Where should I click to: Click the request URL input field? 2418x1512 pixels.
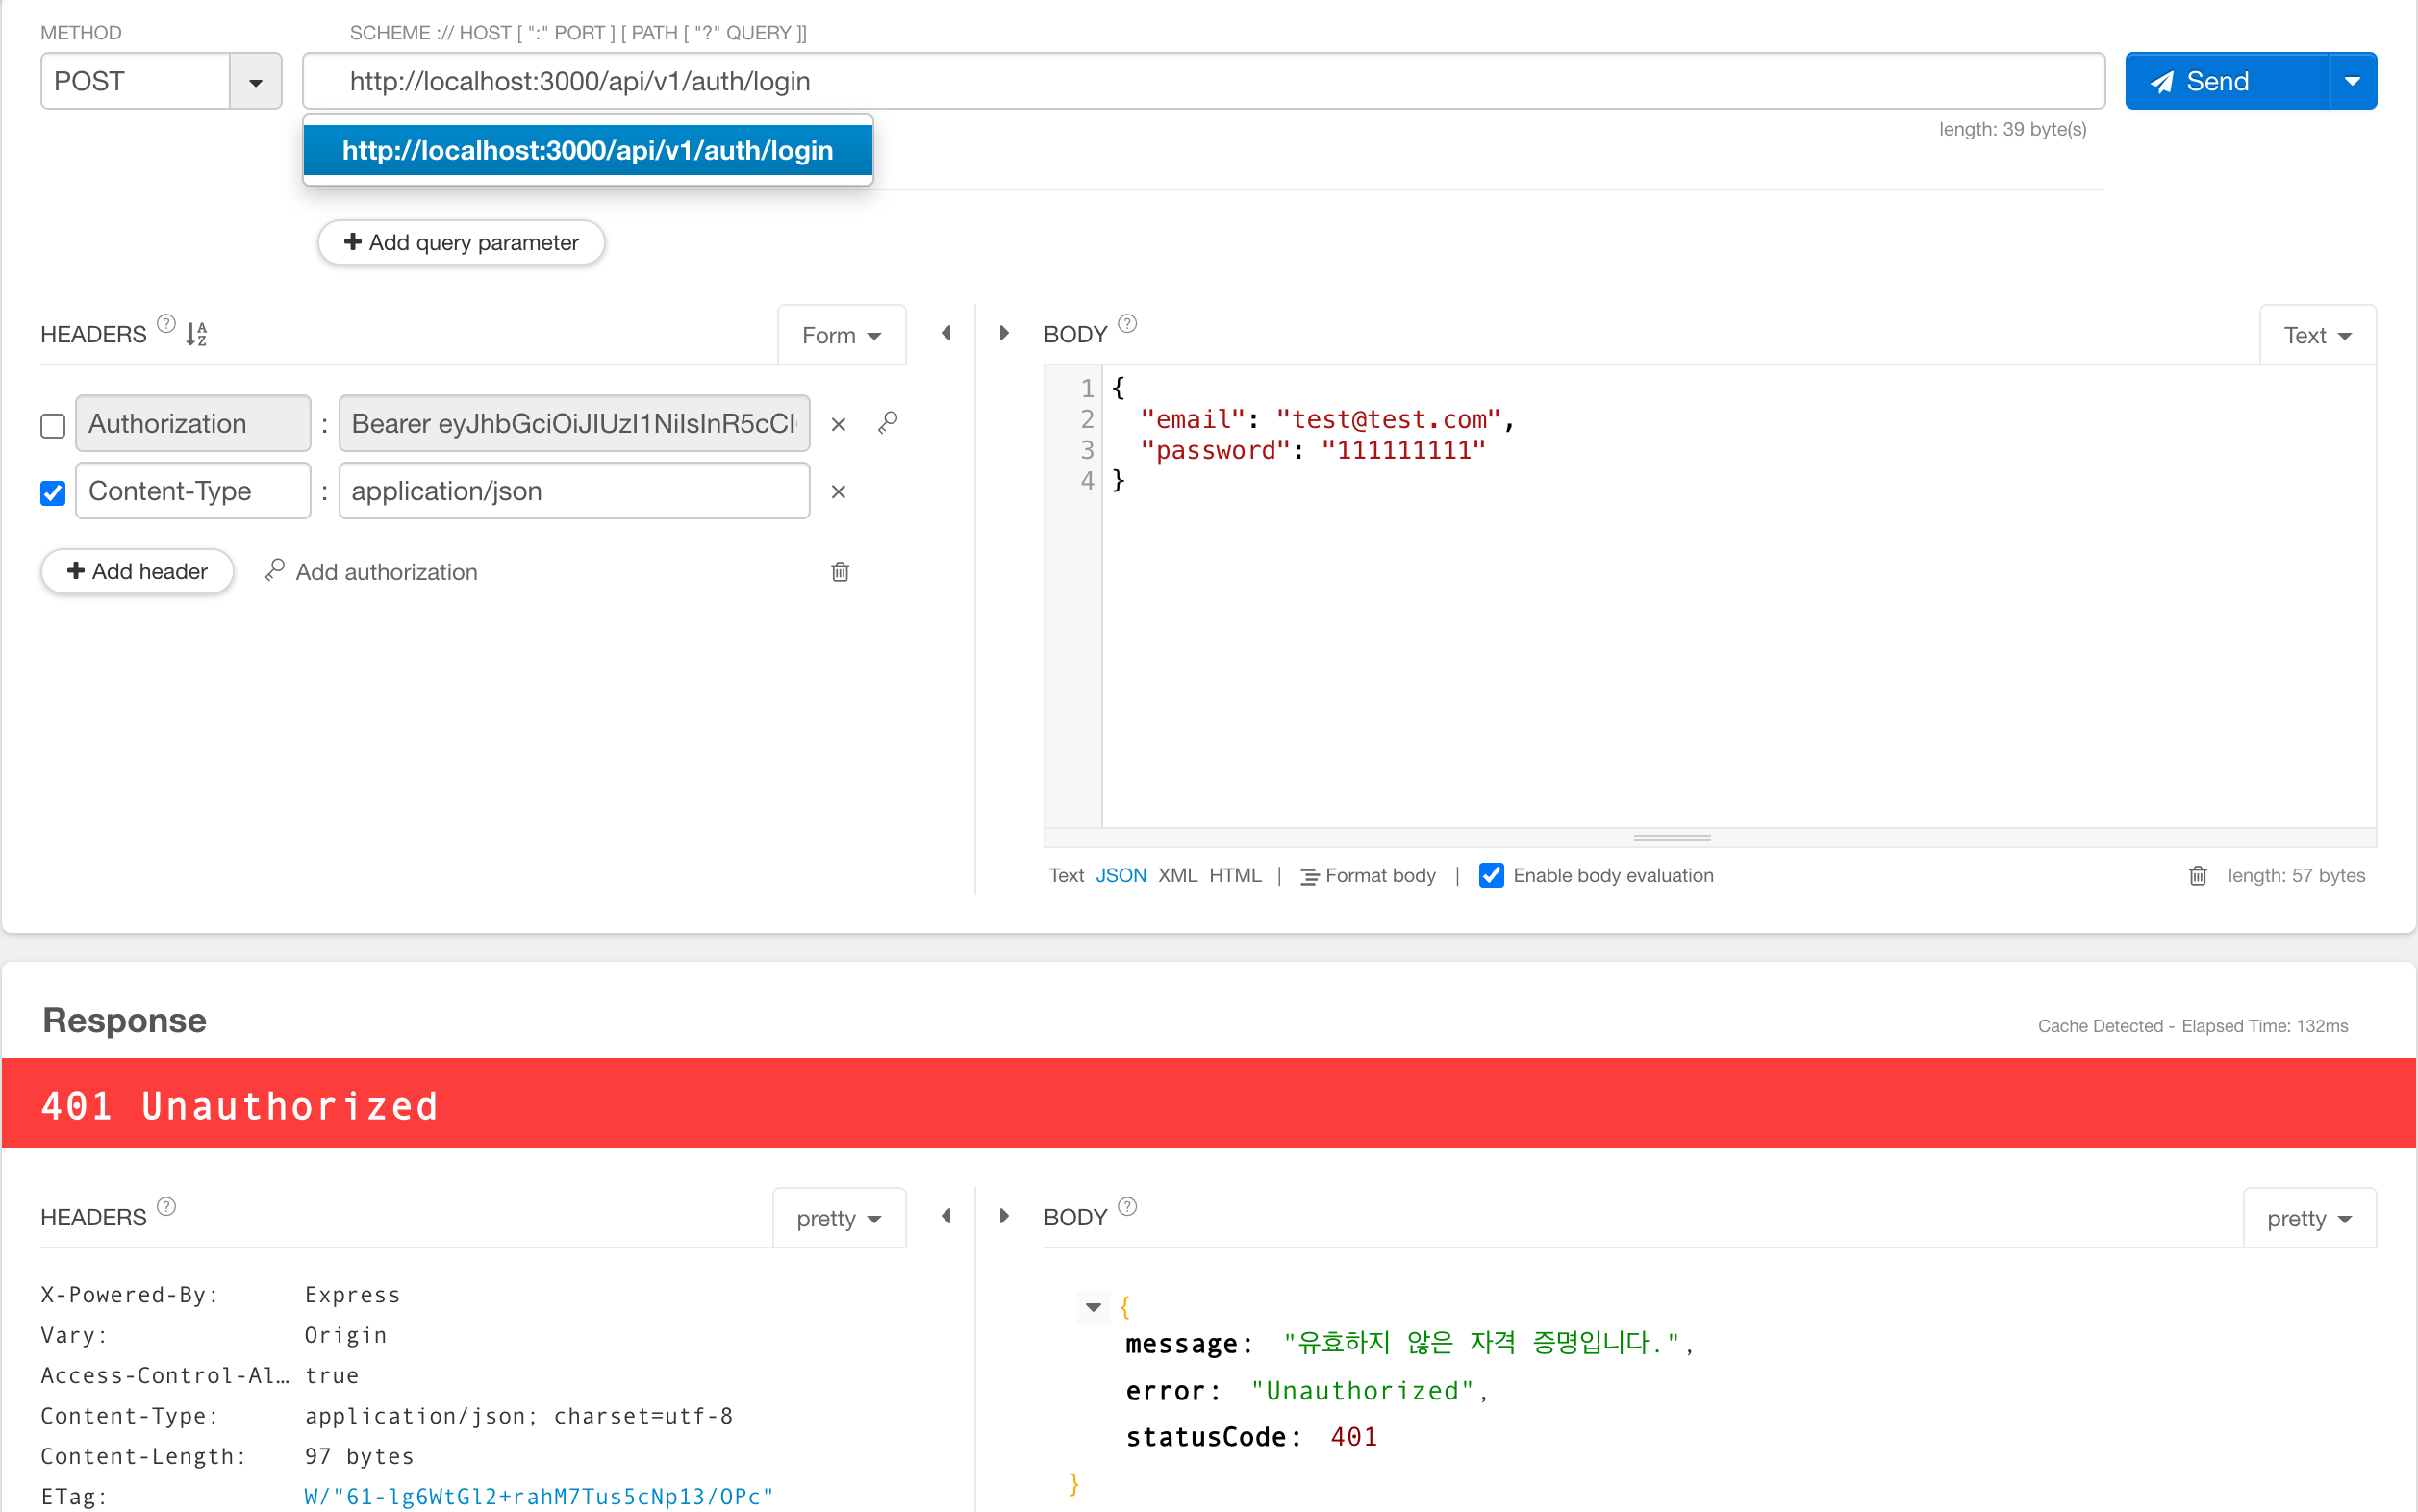click(x=1203, y=81)
